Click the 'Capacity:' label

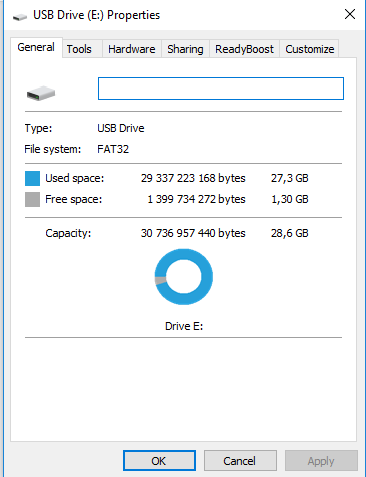pos(68,233)
